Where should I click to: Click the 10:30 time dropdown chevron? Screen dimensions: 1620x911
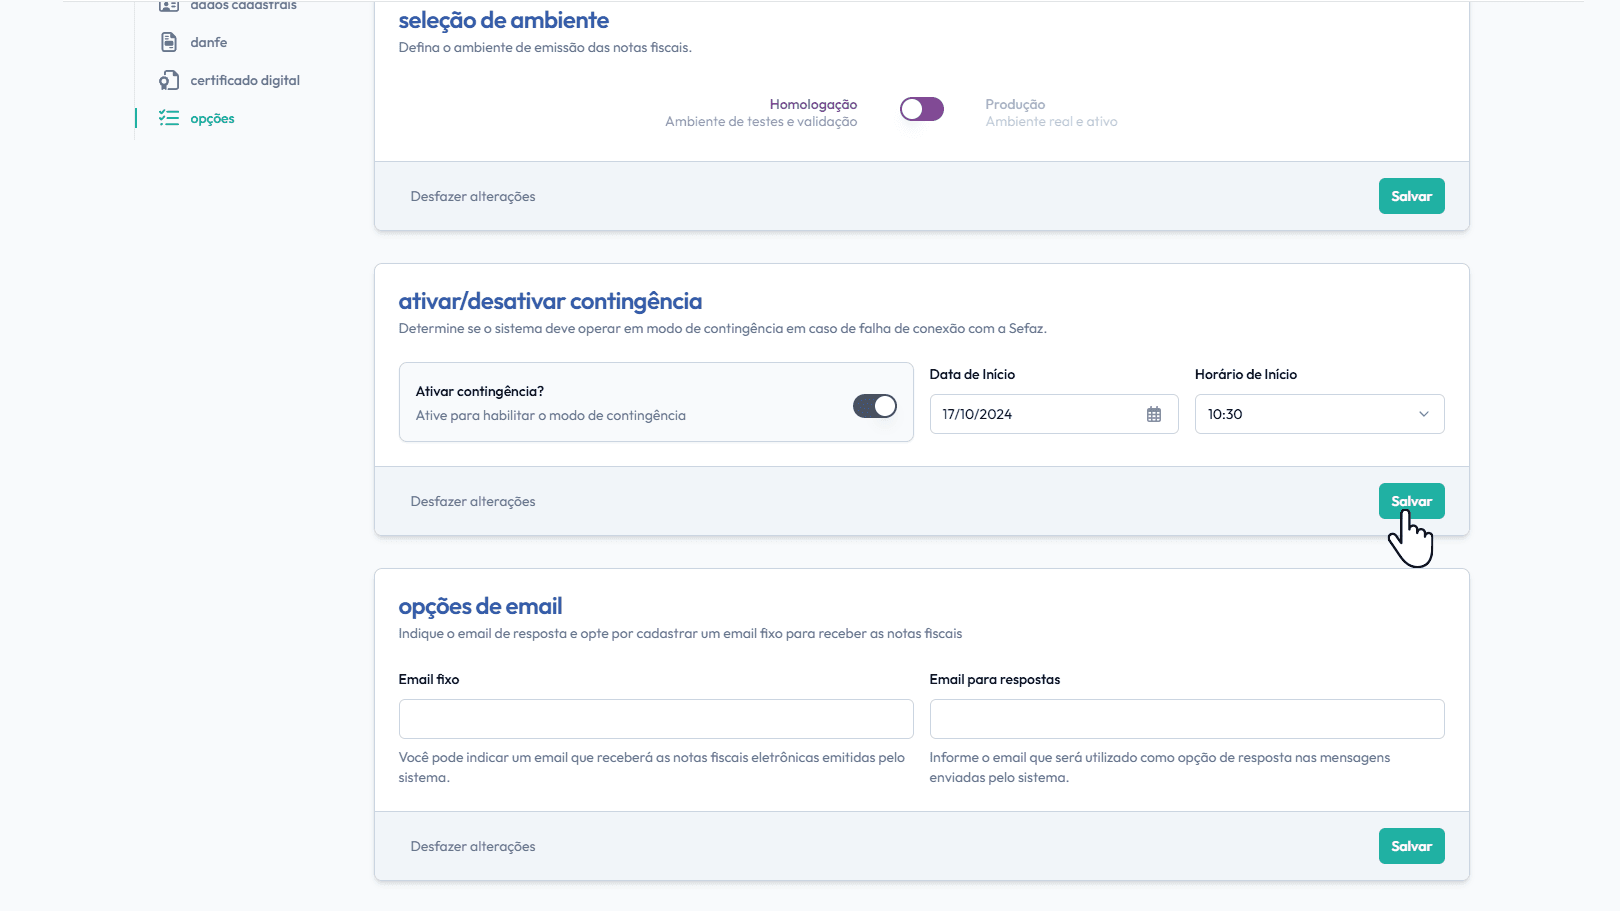click(x=1423, y=414)
